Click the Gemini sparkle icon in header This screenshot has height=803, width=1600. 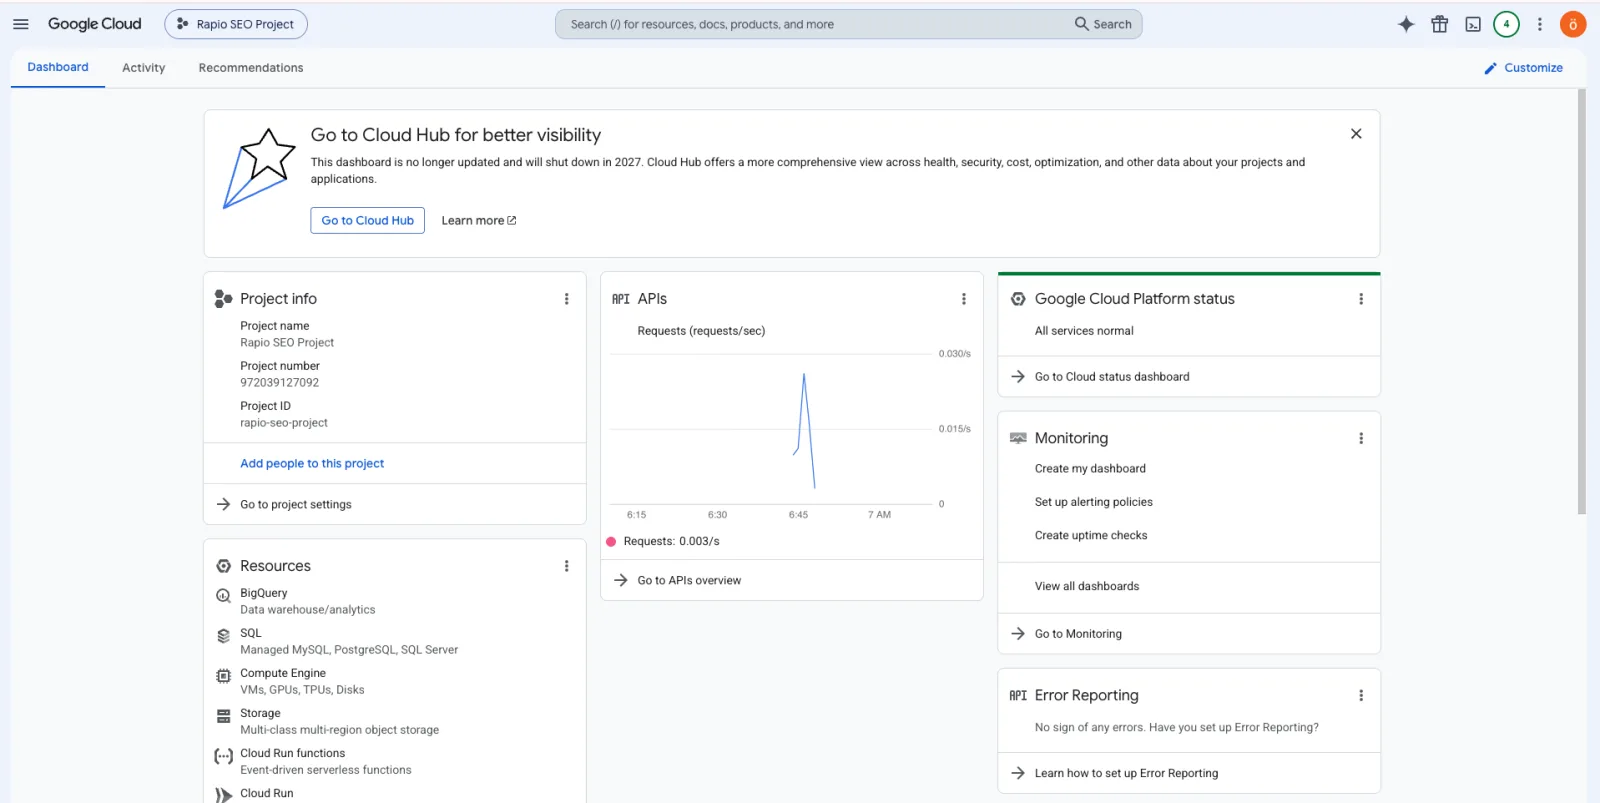click(1406, 24)
